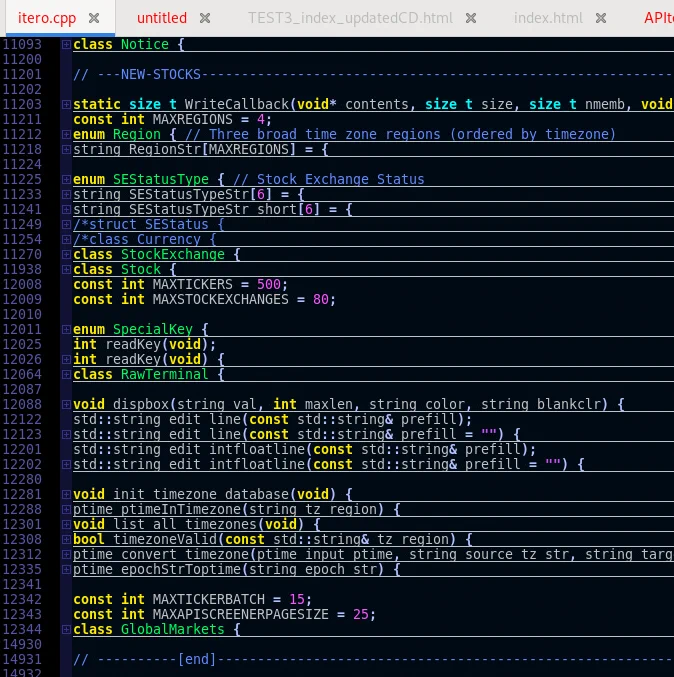Screen dimensions: 674x677
Task: Expand the folded class Stock
Action: click(66, 269)
